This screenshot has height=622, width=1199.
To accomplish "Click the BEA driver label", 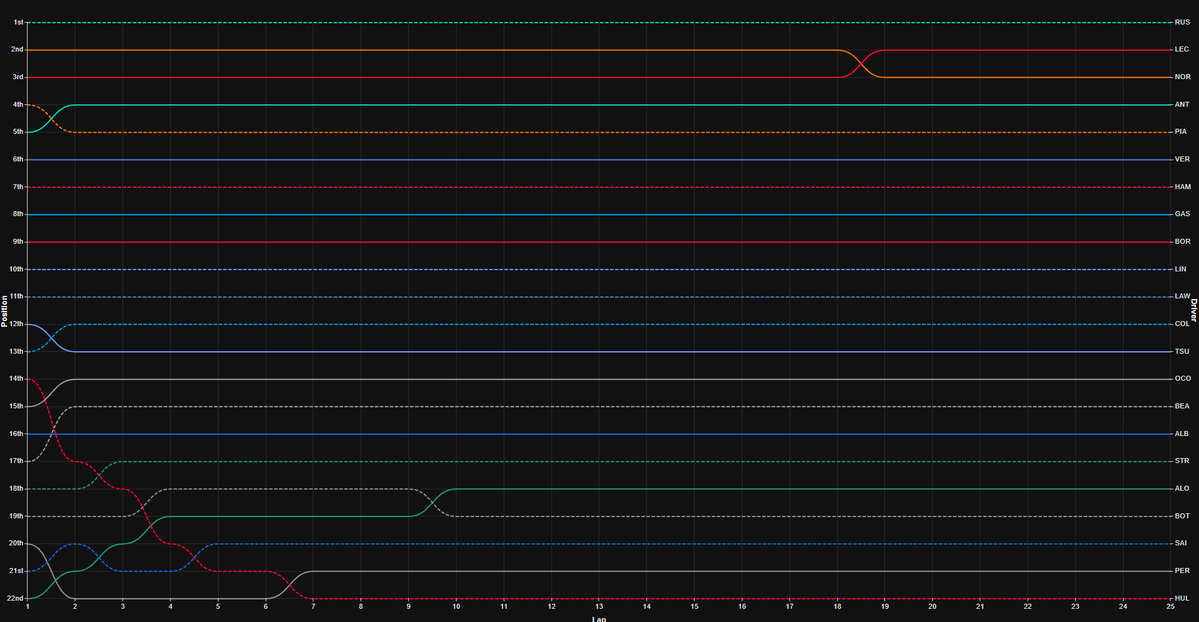I will click(1182, 406).
